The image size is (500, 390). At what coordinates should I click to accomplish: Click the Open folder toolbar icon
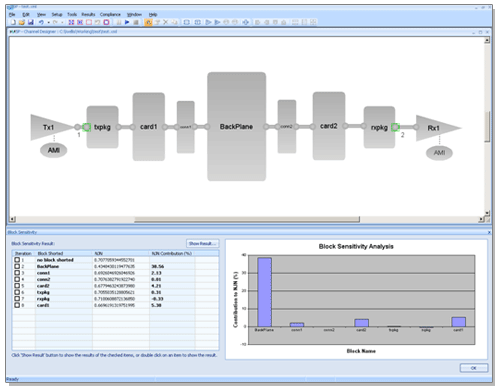coord(22,22)
